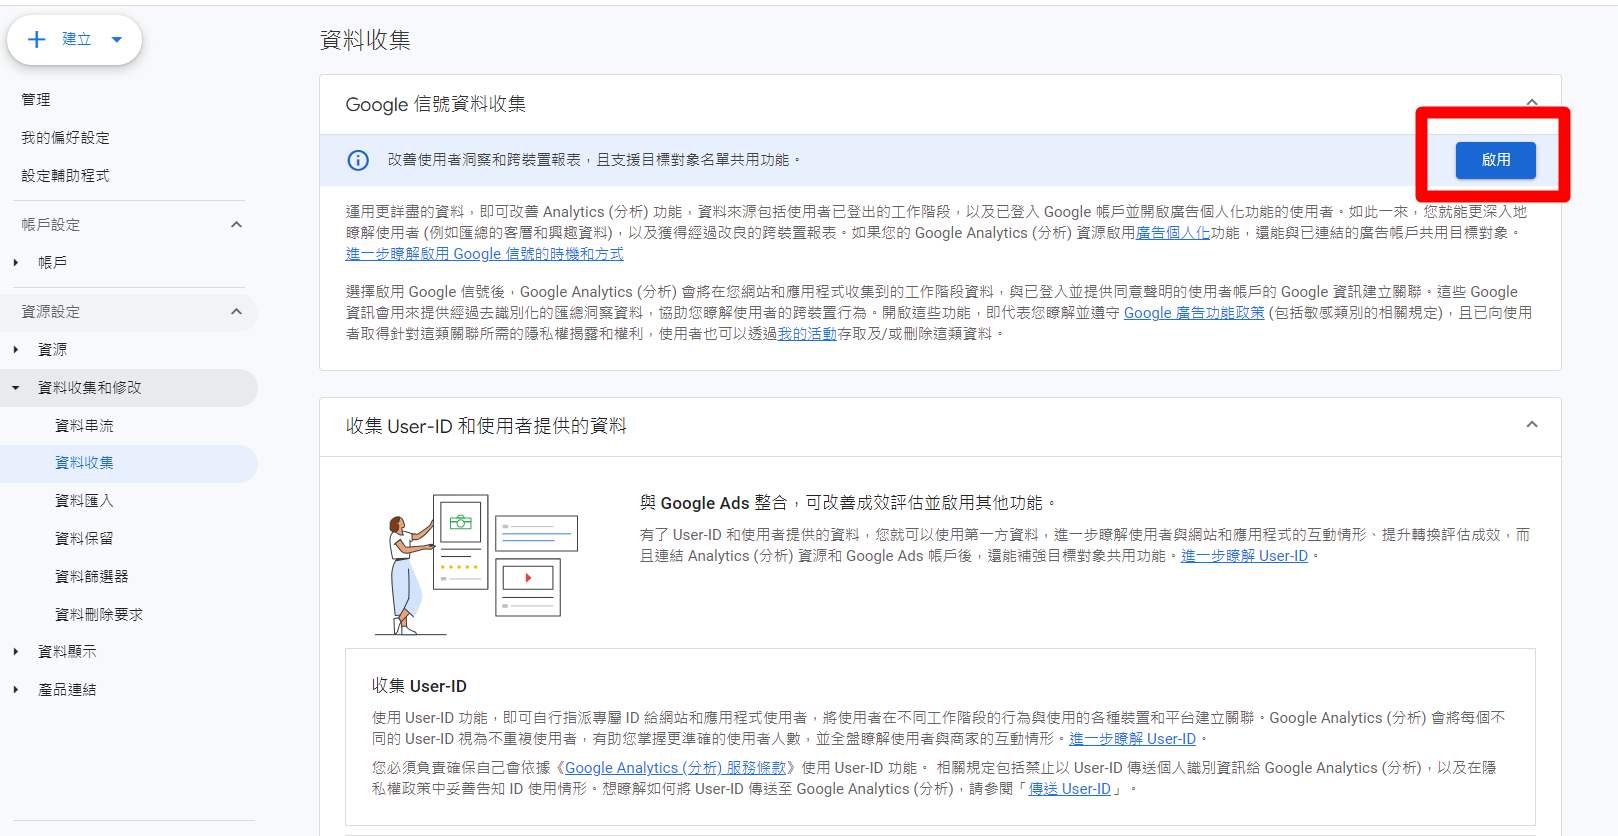The image size is (1618, 836).
Task: Select 資料保留 in sidebar
Action: (84, 539)
